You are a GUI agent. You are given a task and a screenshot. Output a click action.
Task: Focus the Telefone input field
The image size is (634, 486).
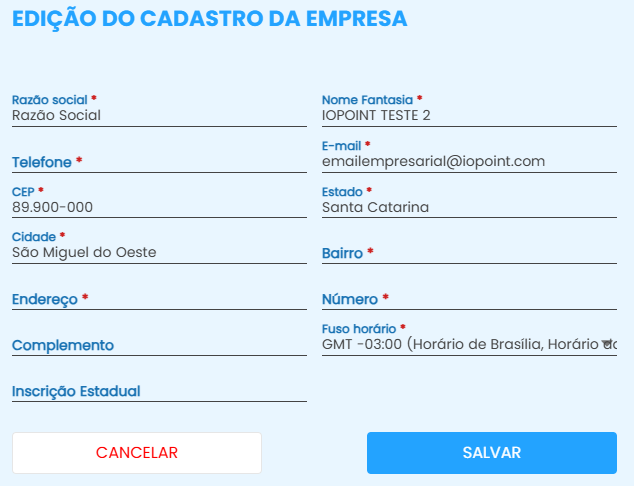point(159,162)
